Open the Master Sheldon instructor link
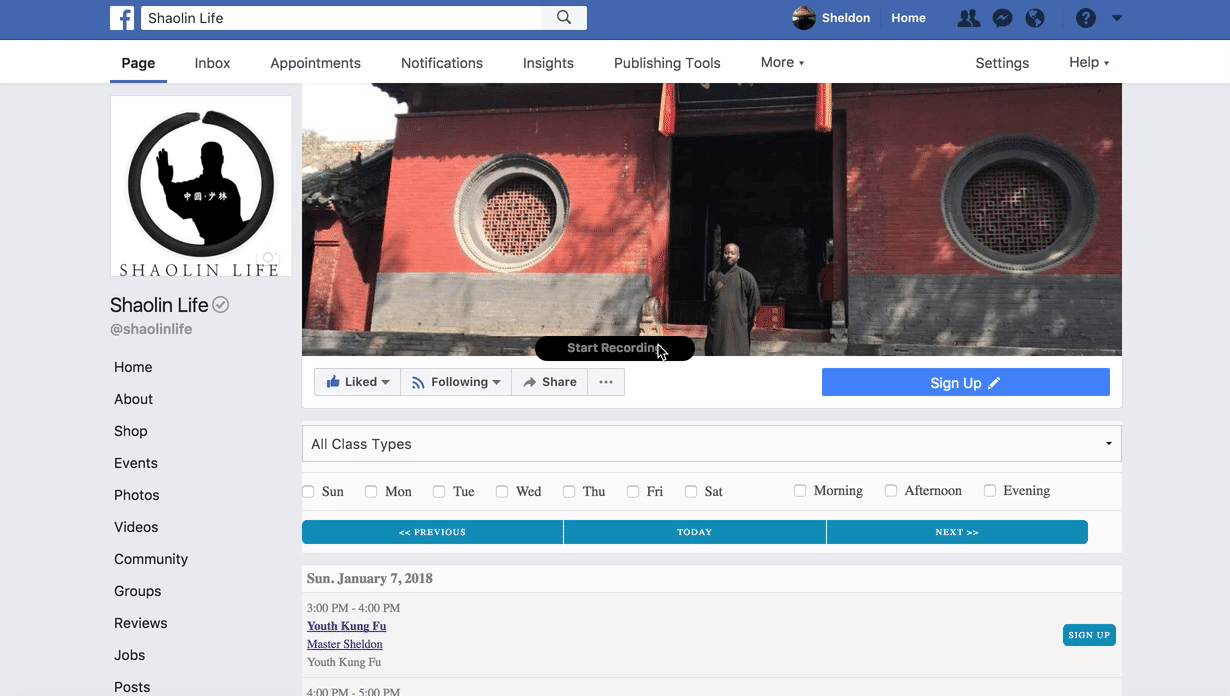 click(345, 644)
